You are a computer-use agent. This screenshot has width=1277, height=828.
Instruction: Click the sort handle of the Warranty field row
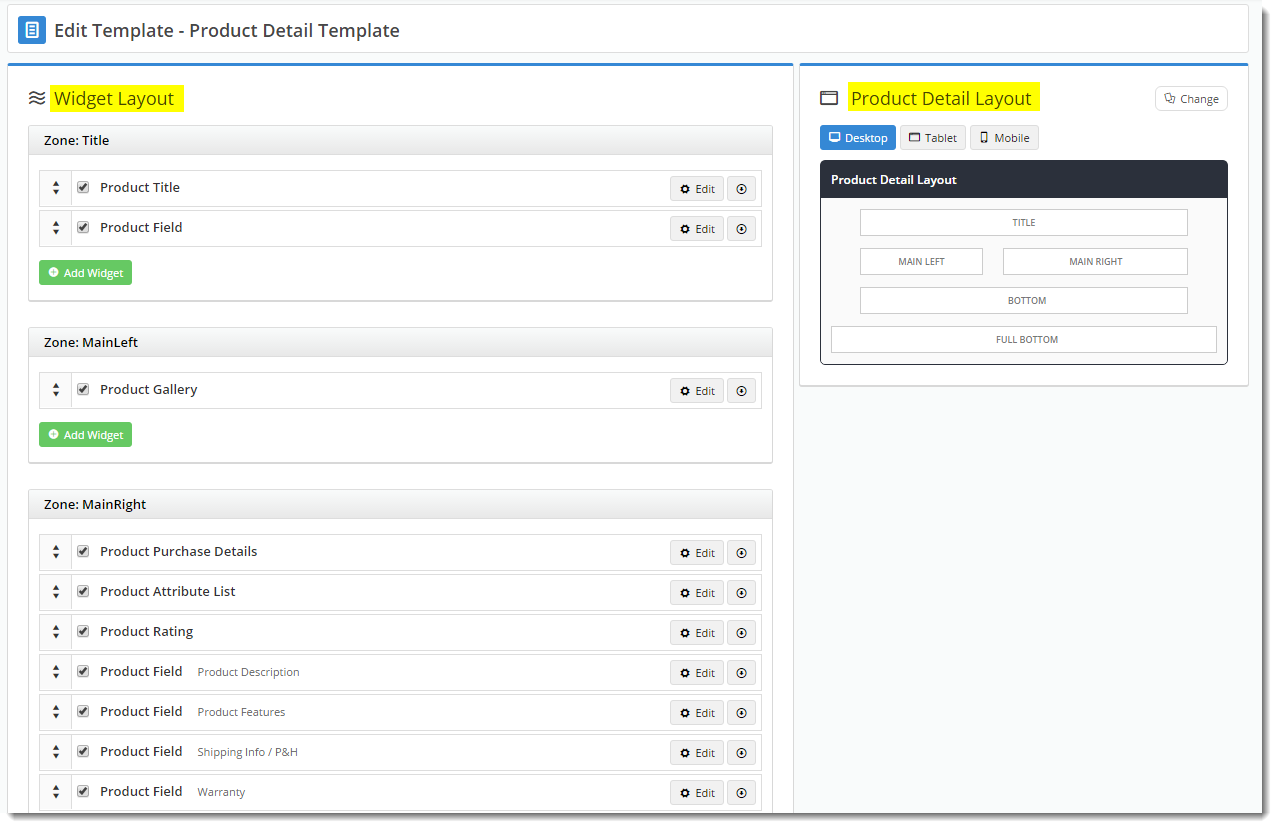(x=56, y=792)
